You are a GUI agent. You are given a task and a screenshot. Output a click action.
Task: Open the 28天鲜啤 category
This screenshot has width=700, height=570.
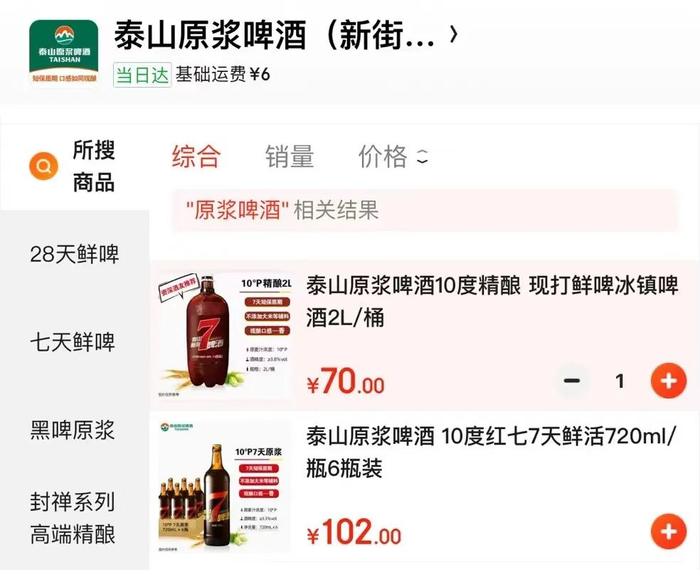tap(75, 254)
